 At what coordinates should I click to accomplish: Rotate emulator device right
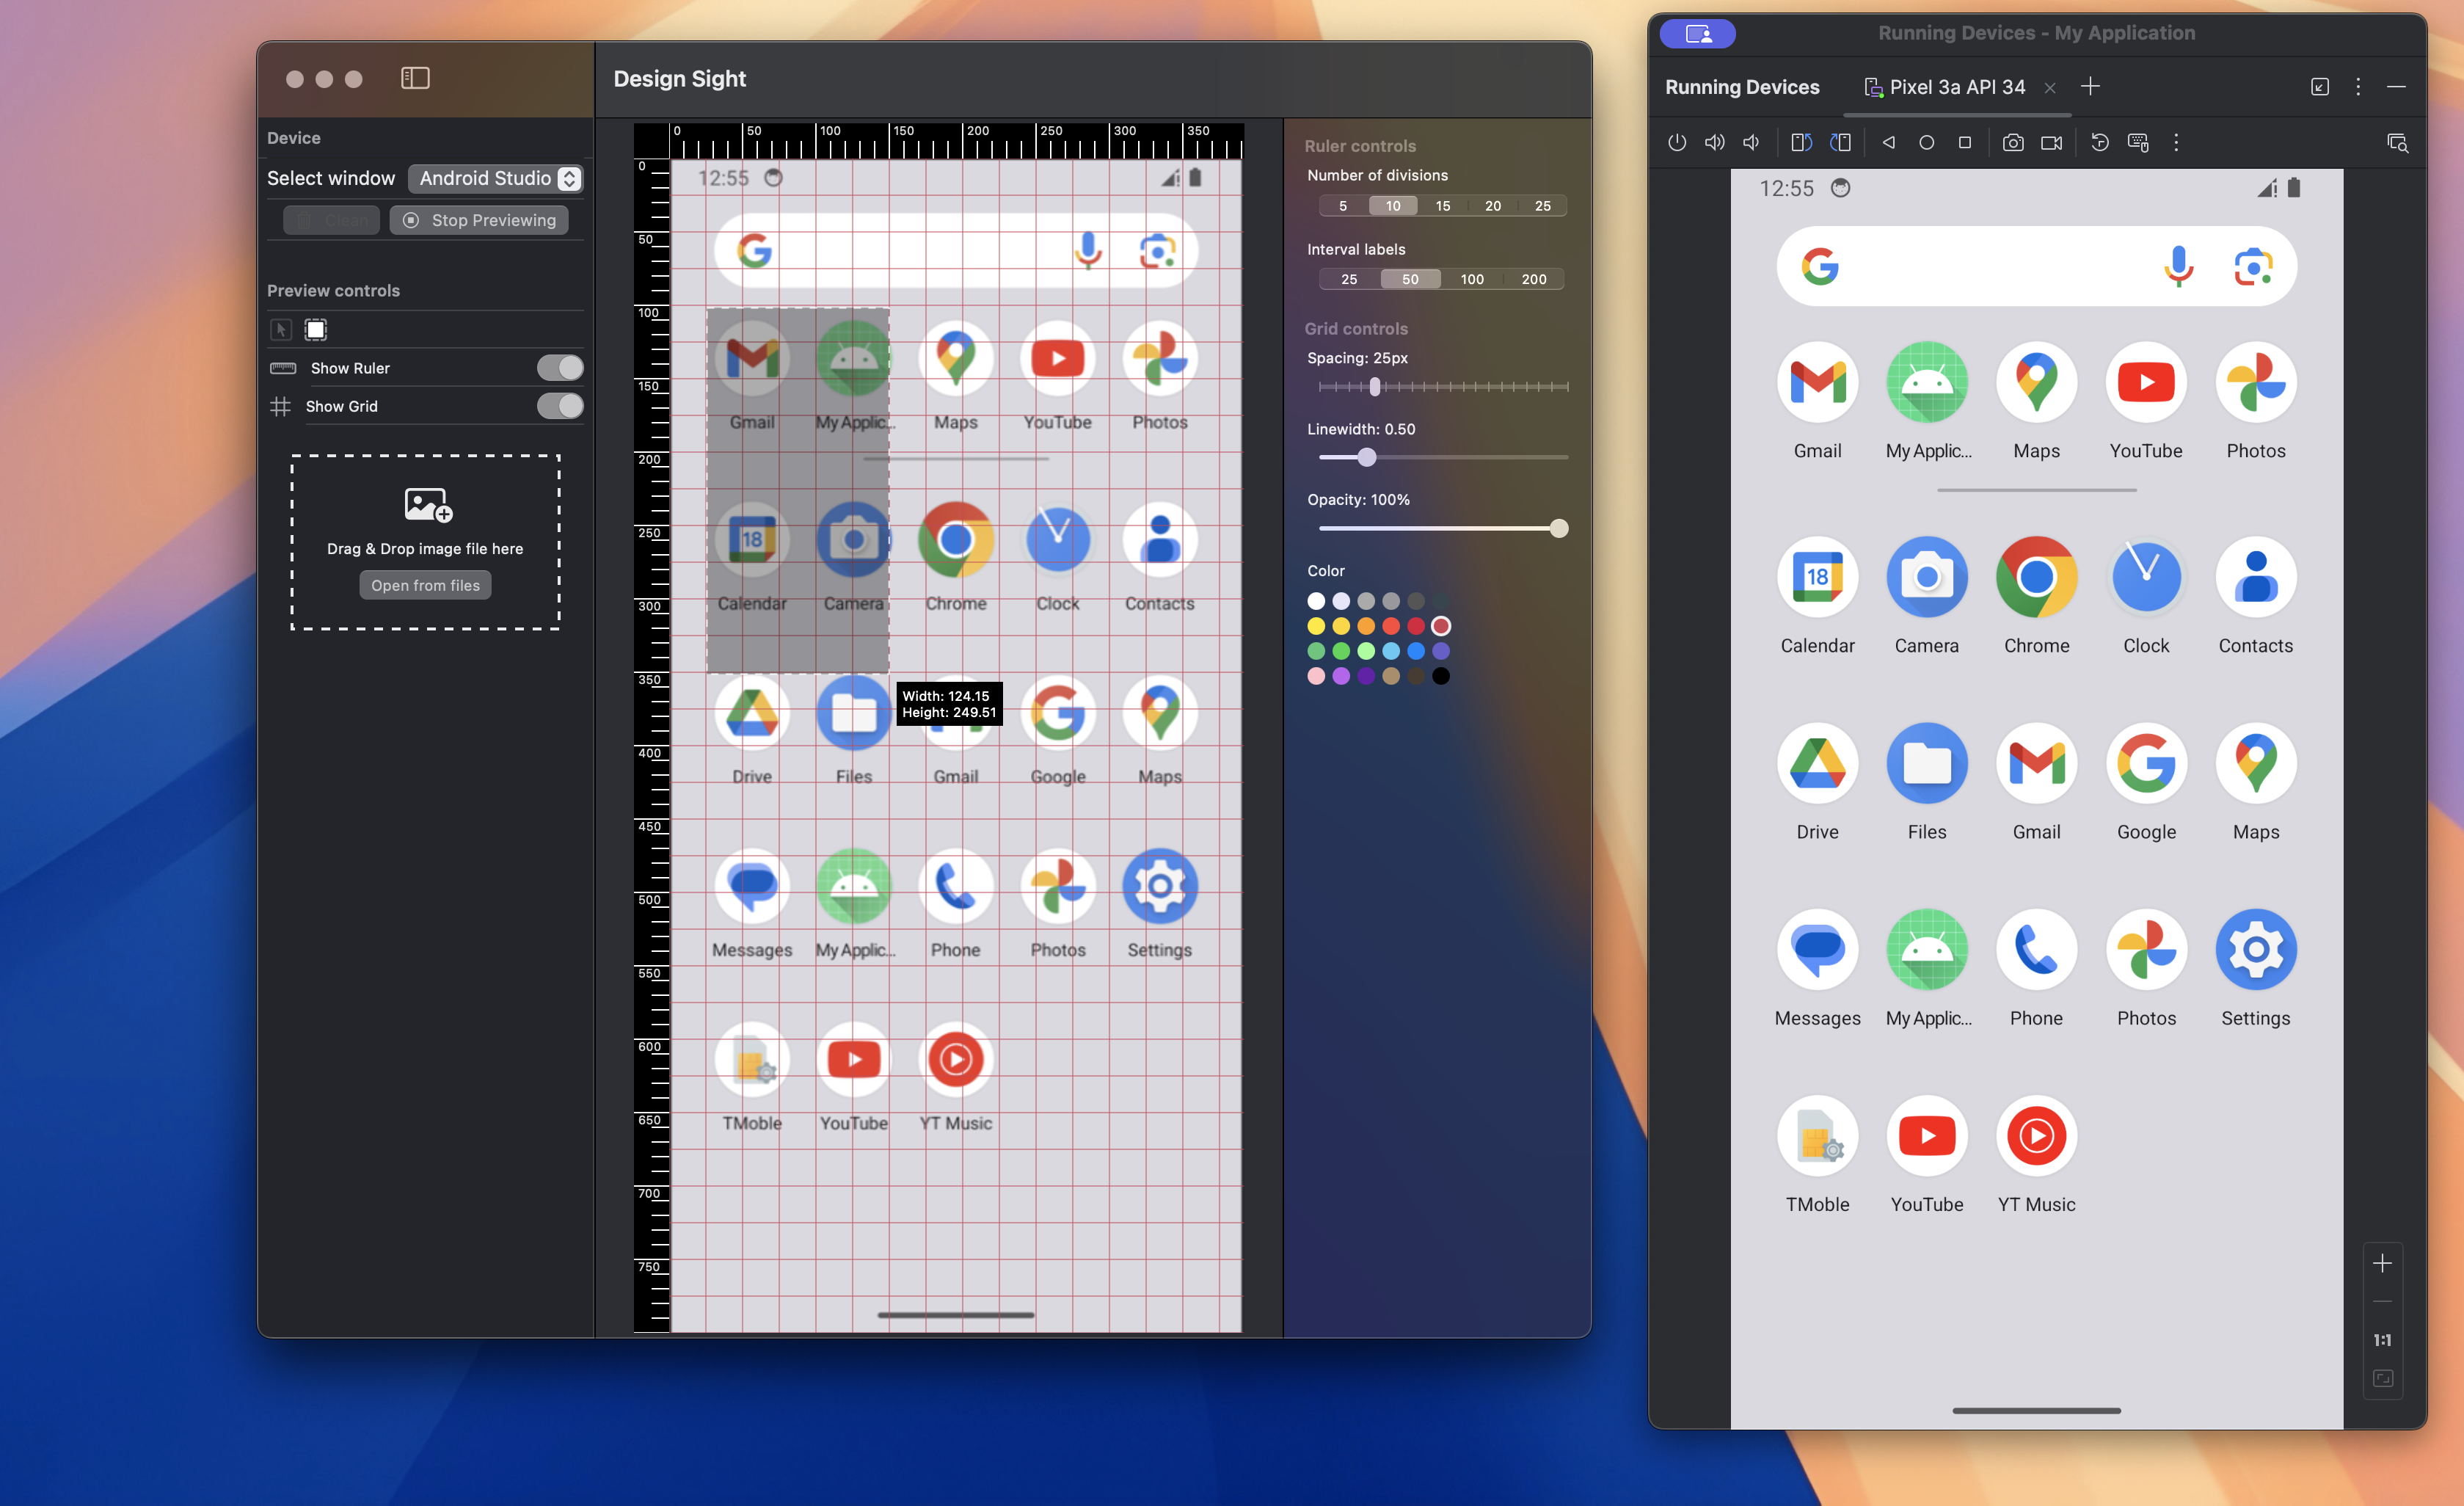coord(1840,142)
